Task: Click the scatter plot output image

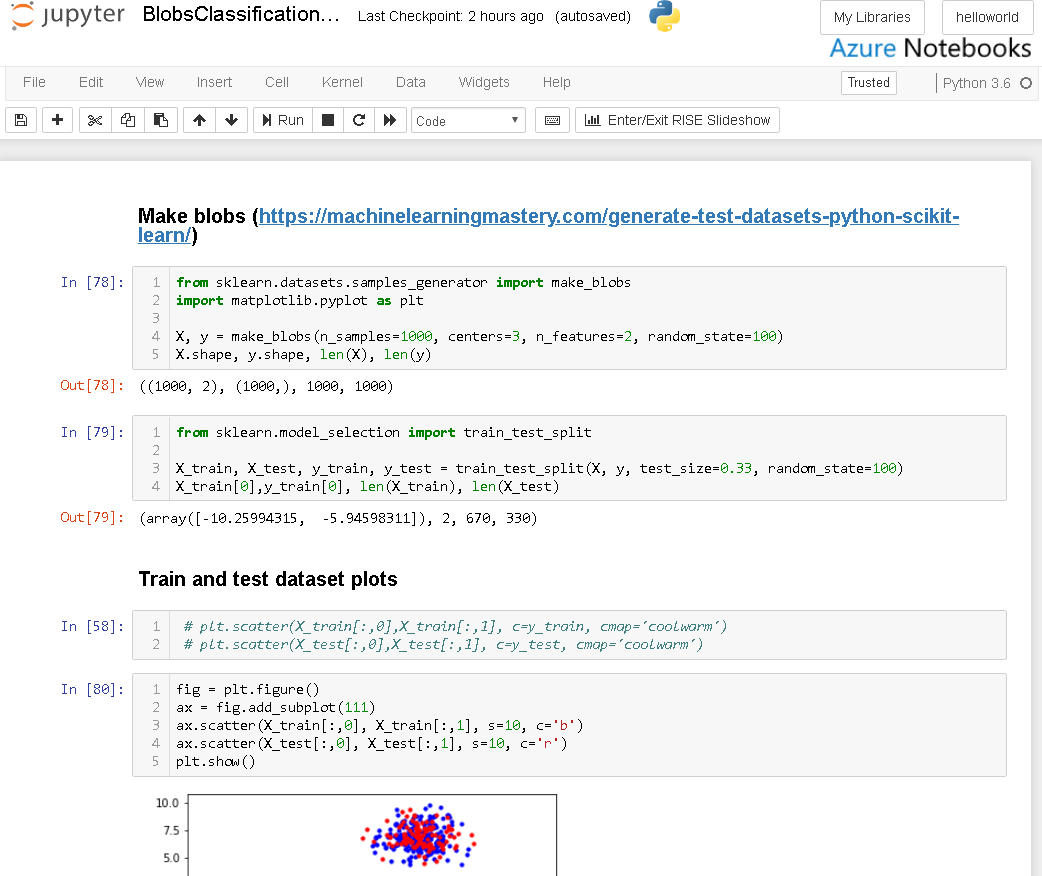Action: click(356, 835)
